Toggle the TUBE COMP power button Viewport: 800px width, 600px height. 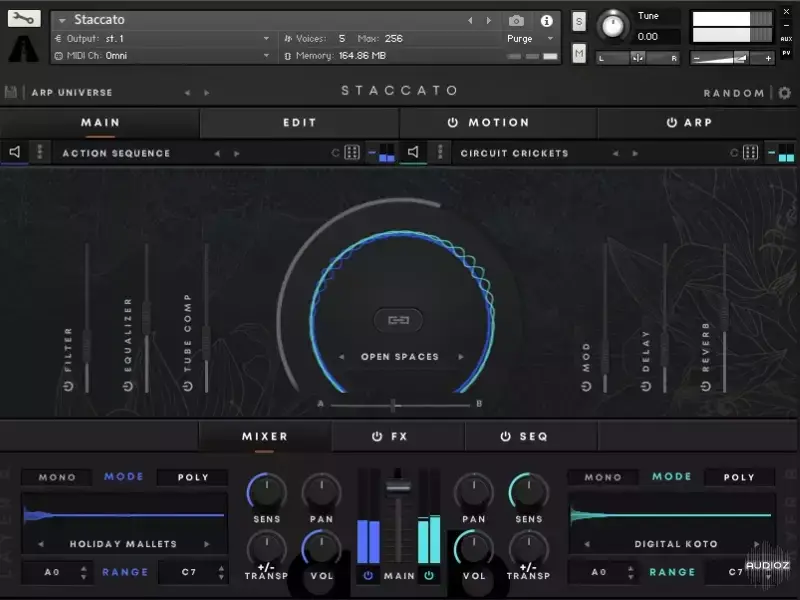188,386
